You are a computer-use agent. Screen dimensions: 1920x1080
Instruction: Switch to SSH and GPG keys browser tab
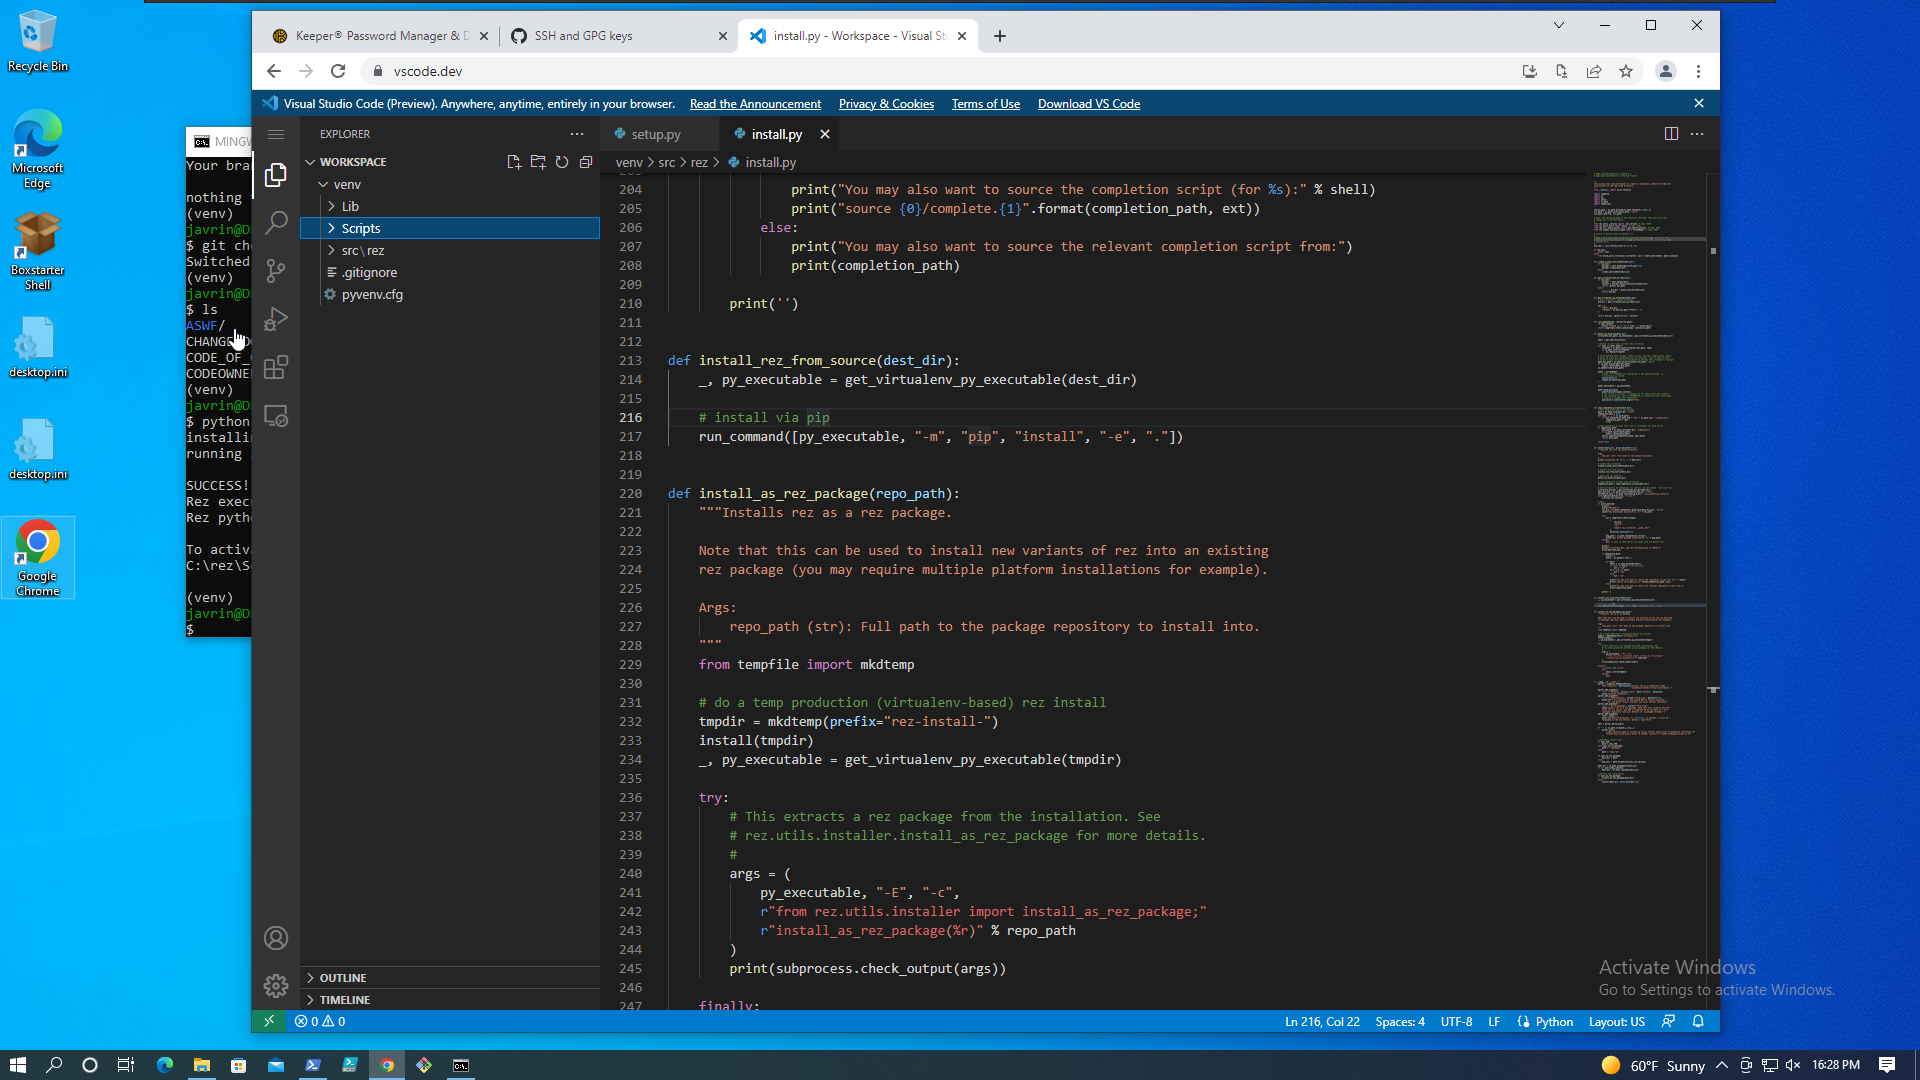click(583, 36)
